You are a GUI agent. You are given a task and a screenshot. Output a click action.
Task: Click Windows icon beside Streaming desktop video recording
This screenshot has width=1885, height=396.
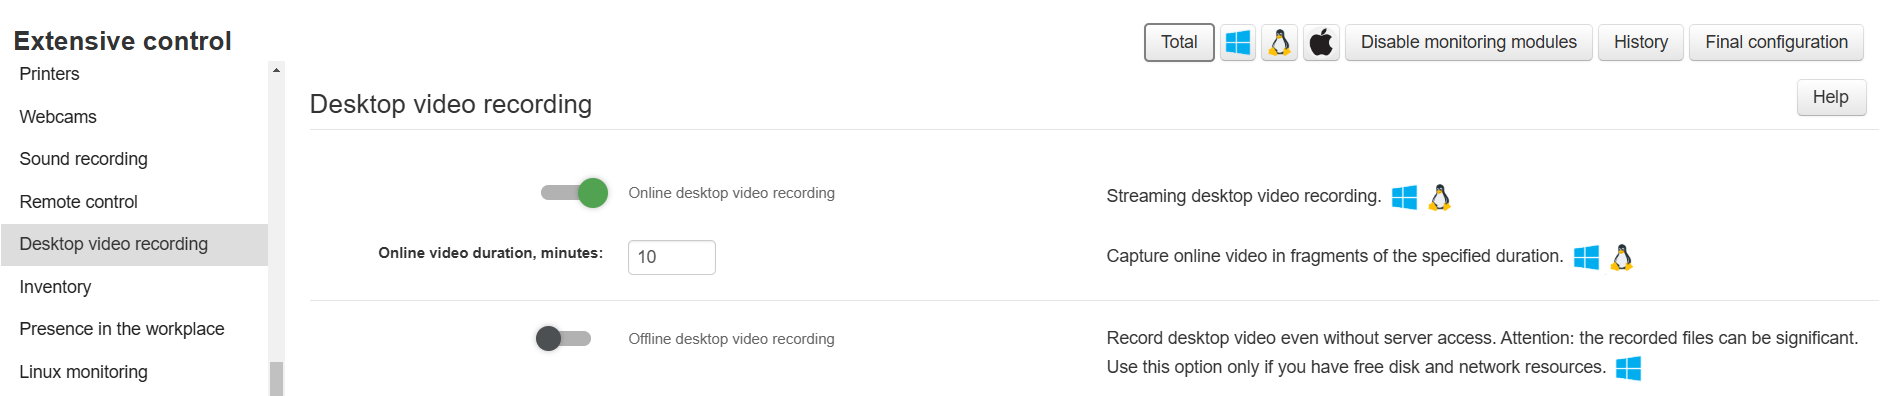(x=1404, y=197)
